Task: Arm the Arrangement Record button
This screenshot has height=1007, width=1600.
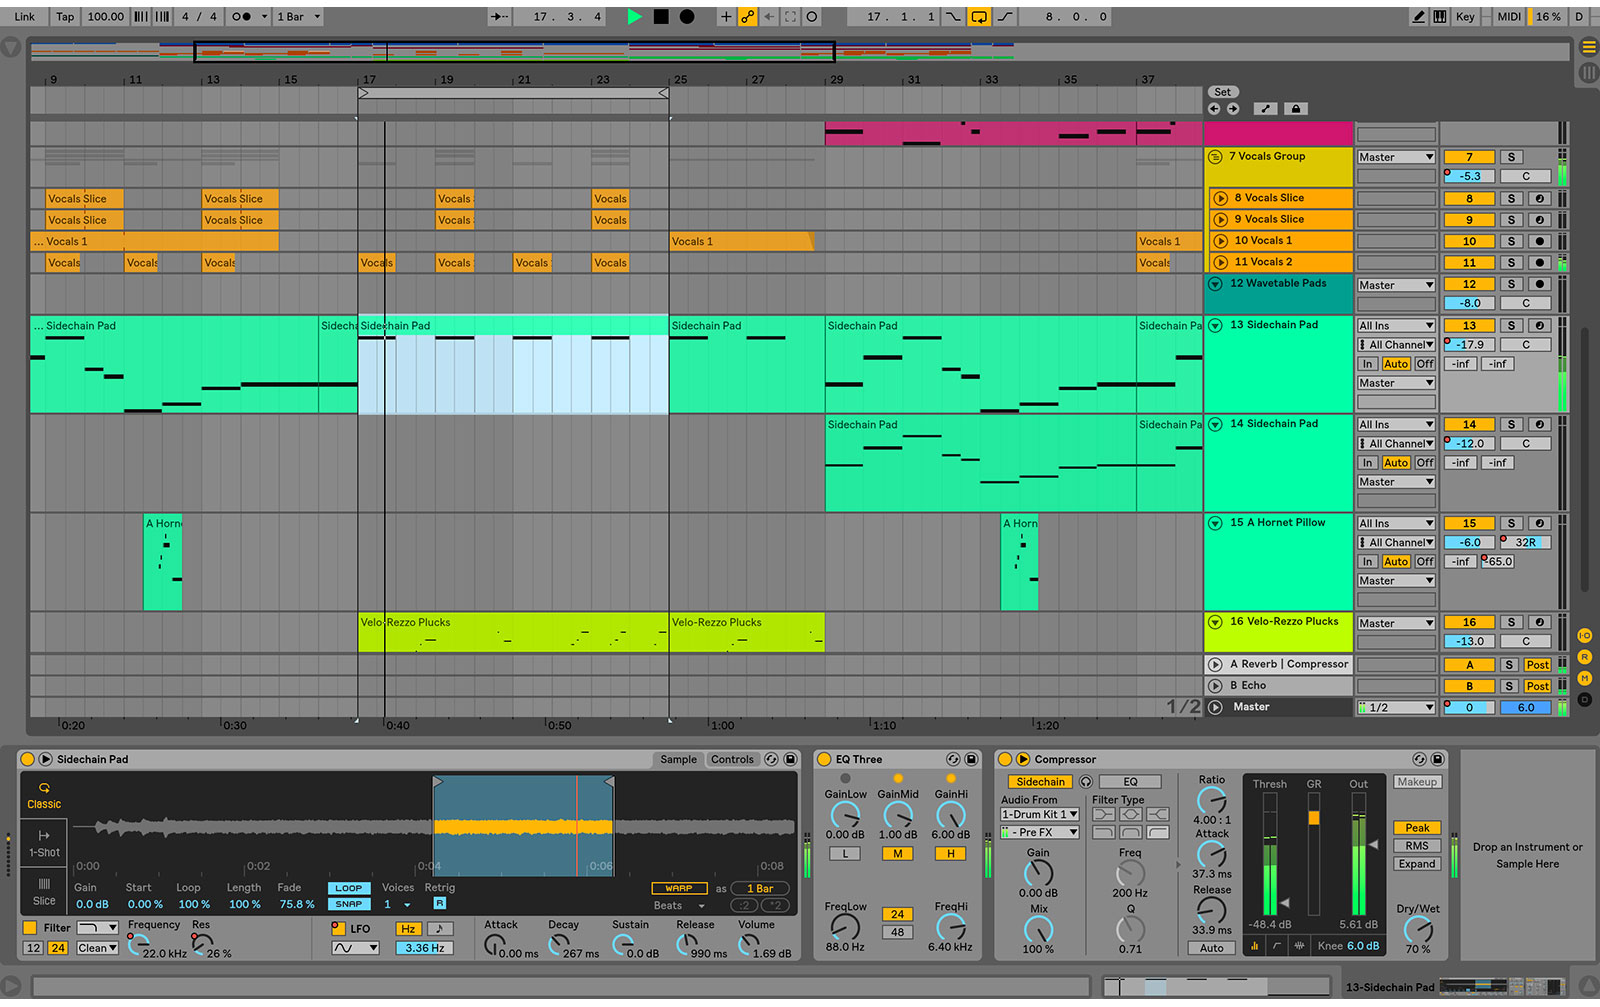Action: [x=687, y=16]
